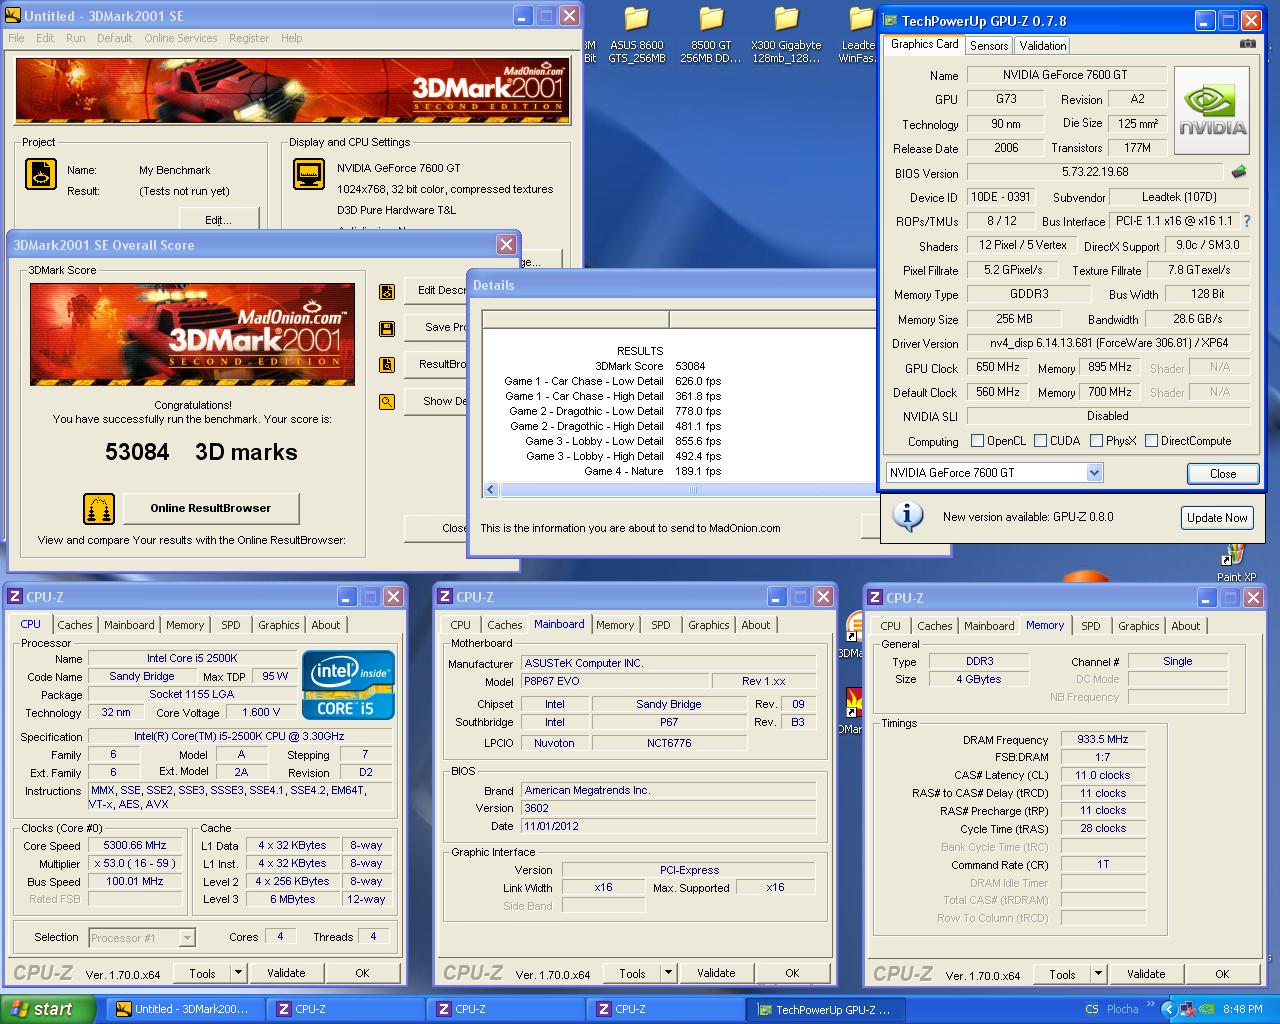Switch to the Sensors tab in GPU-Z
The image size is (1280, 1024).
pos(989,45)
